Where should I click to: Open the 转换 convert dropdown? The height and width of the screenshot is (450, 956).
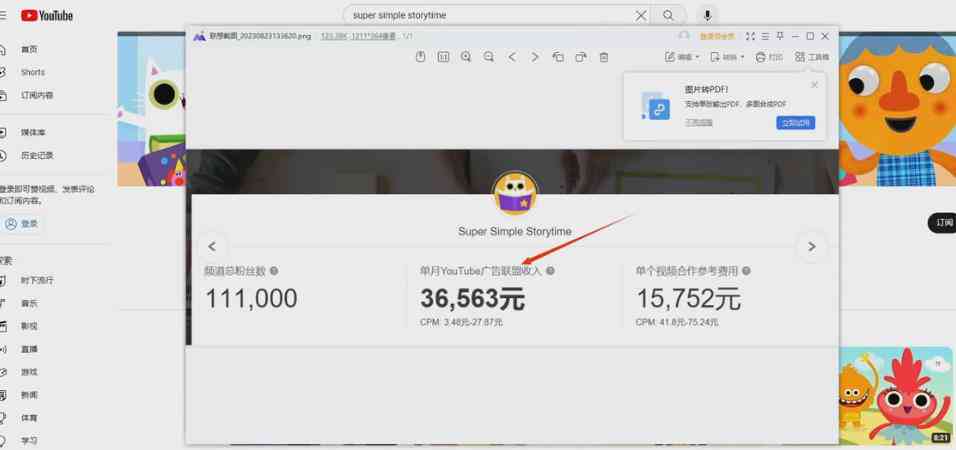point(727,57)
